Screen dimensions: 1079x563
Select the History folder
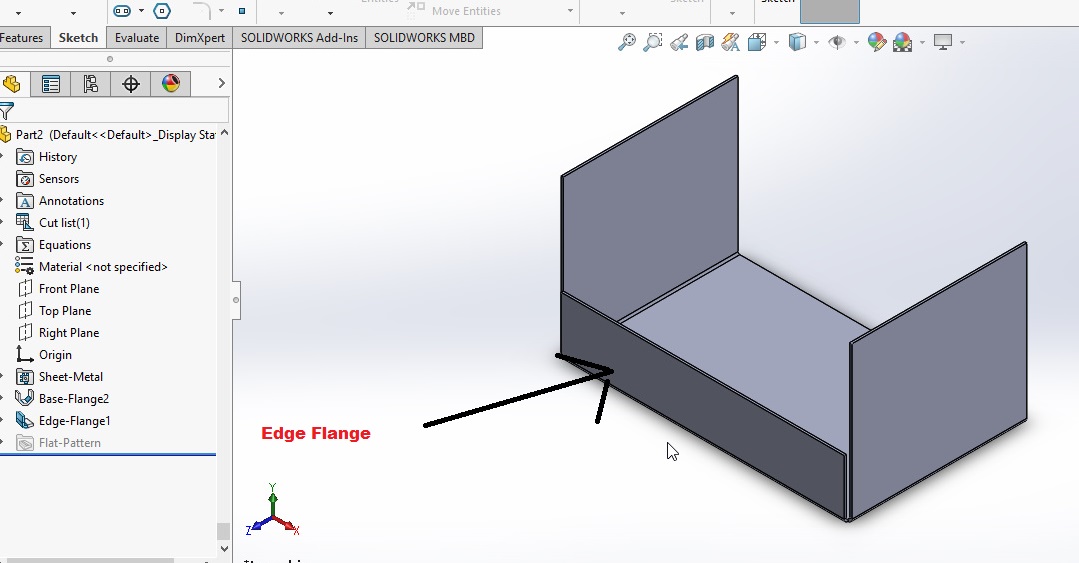[58, 157]
